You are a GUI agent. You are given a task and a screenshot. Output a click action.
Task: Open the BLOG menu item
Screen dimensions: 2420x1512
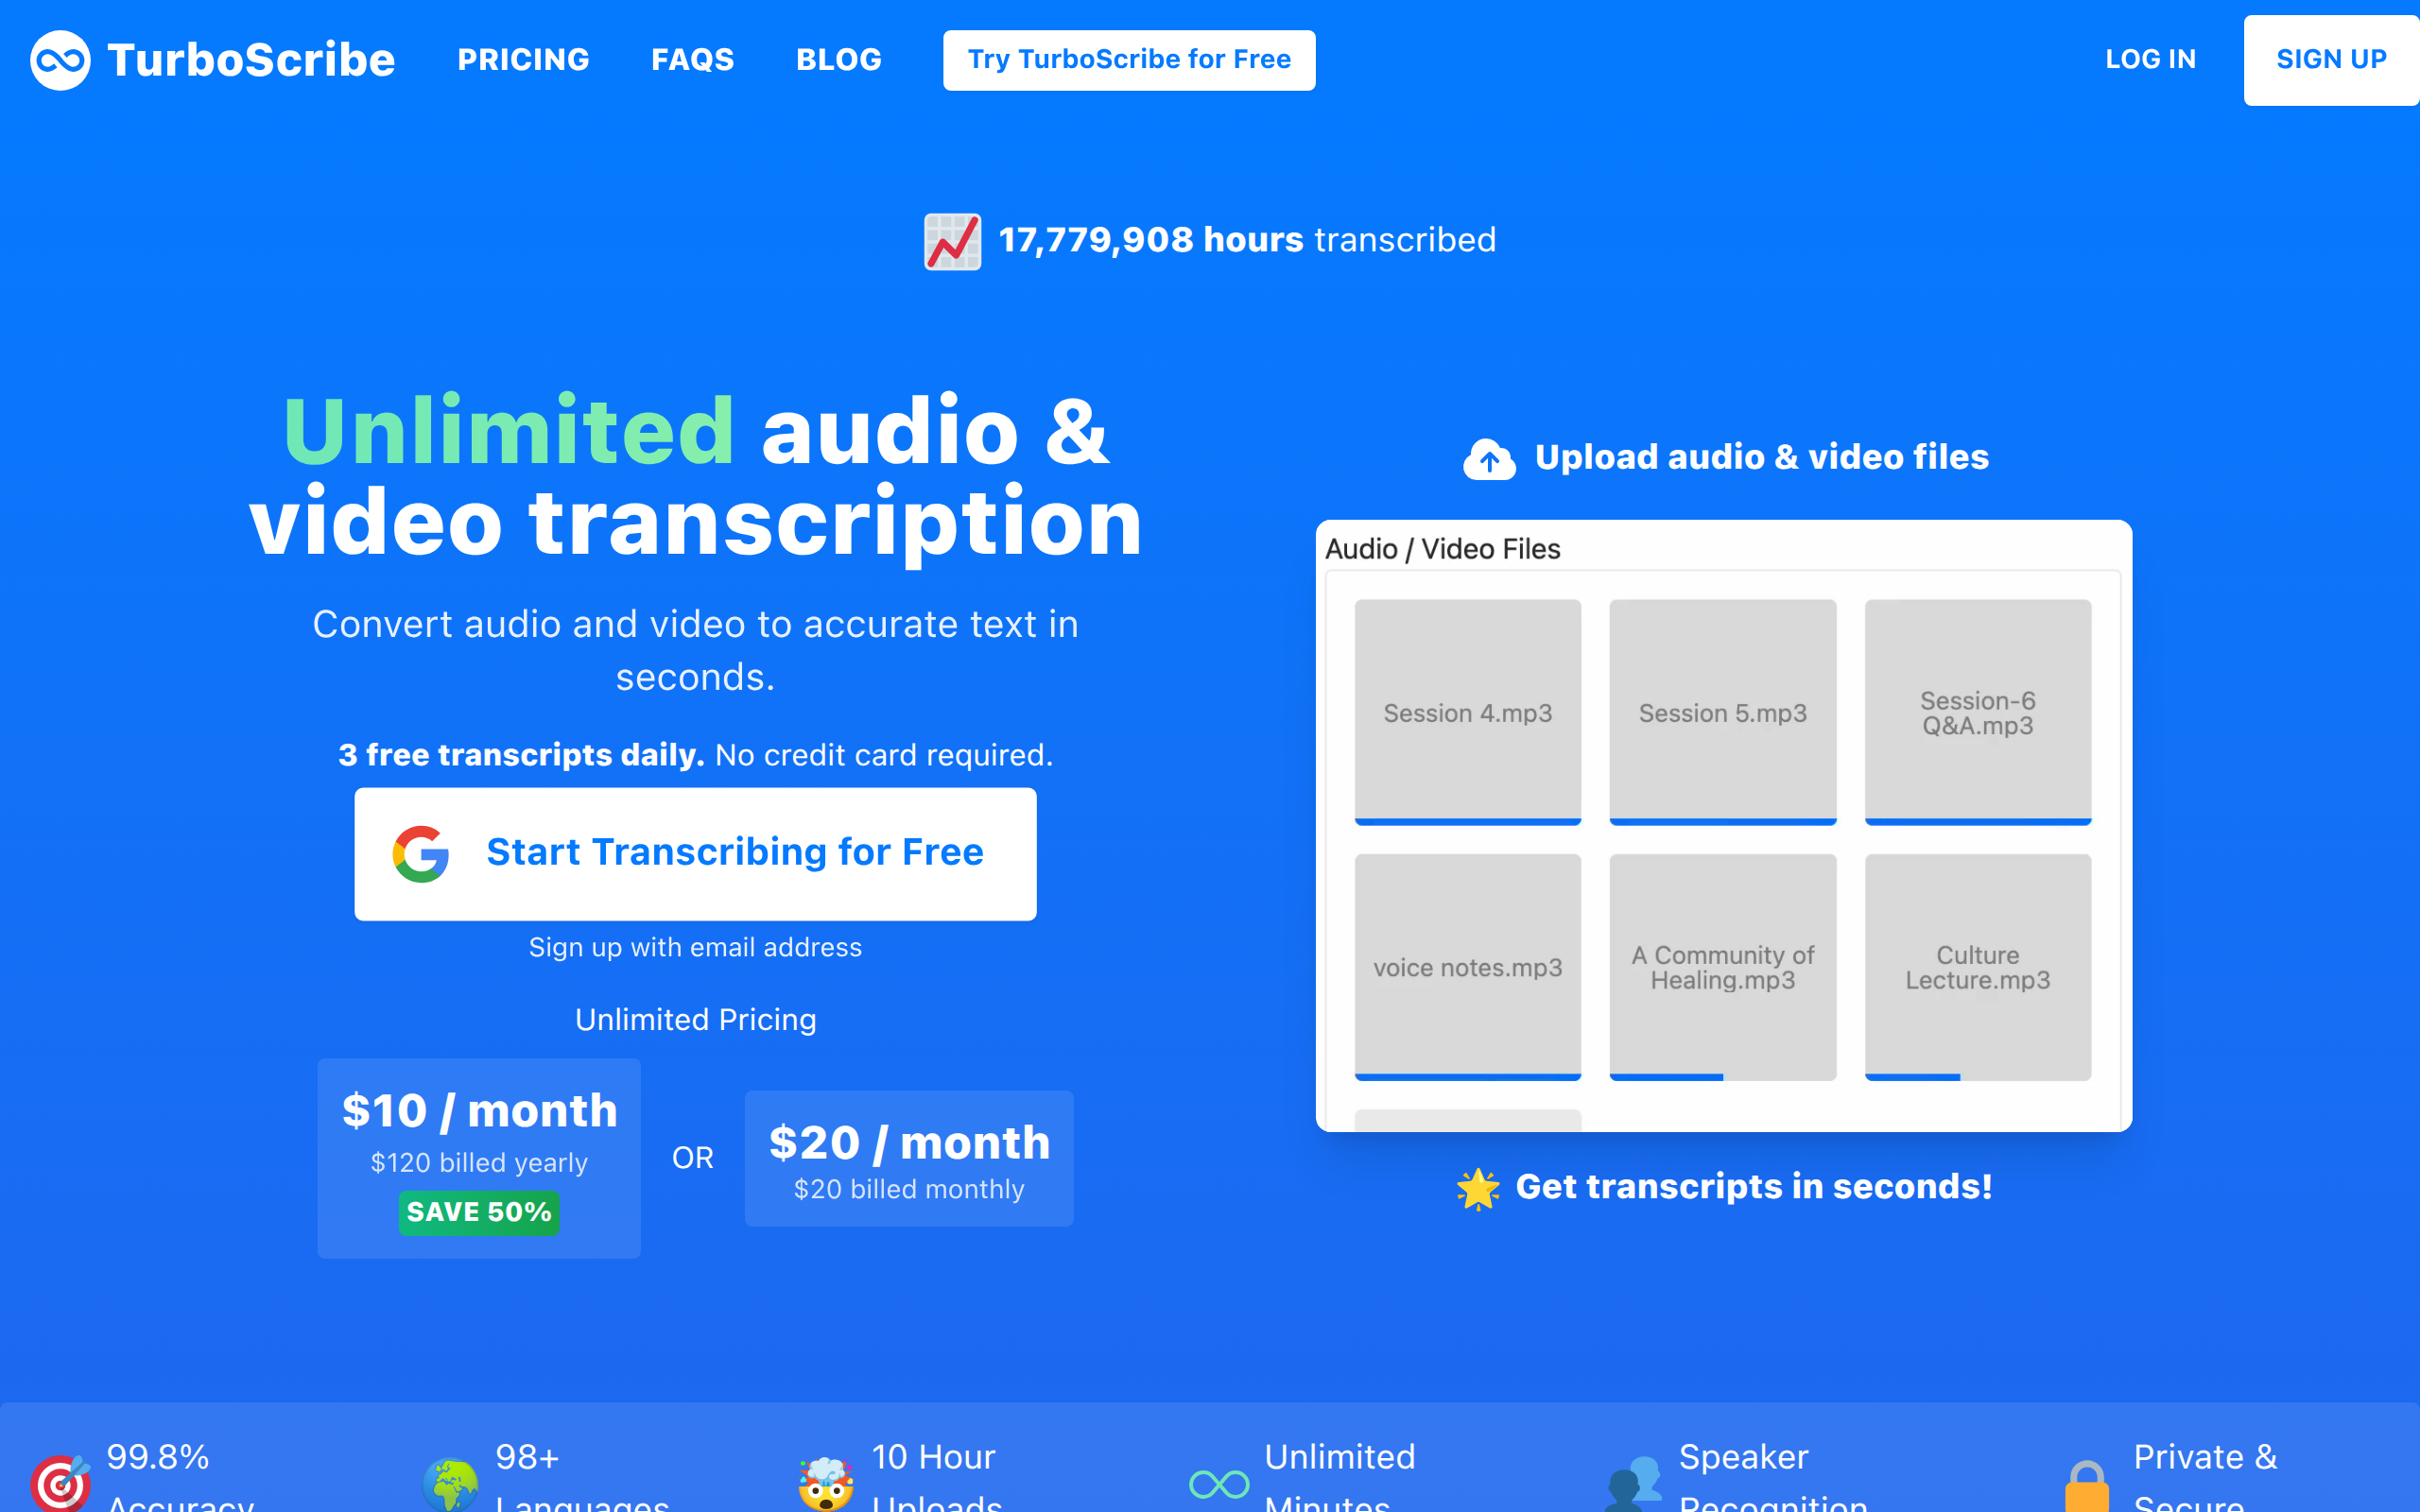(x=839, y=60)
